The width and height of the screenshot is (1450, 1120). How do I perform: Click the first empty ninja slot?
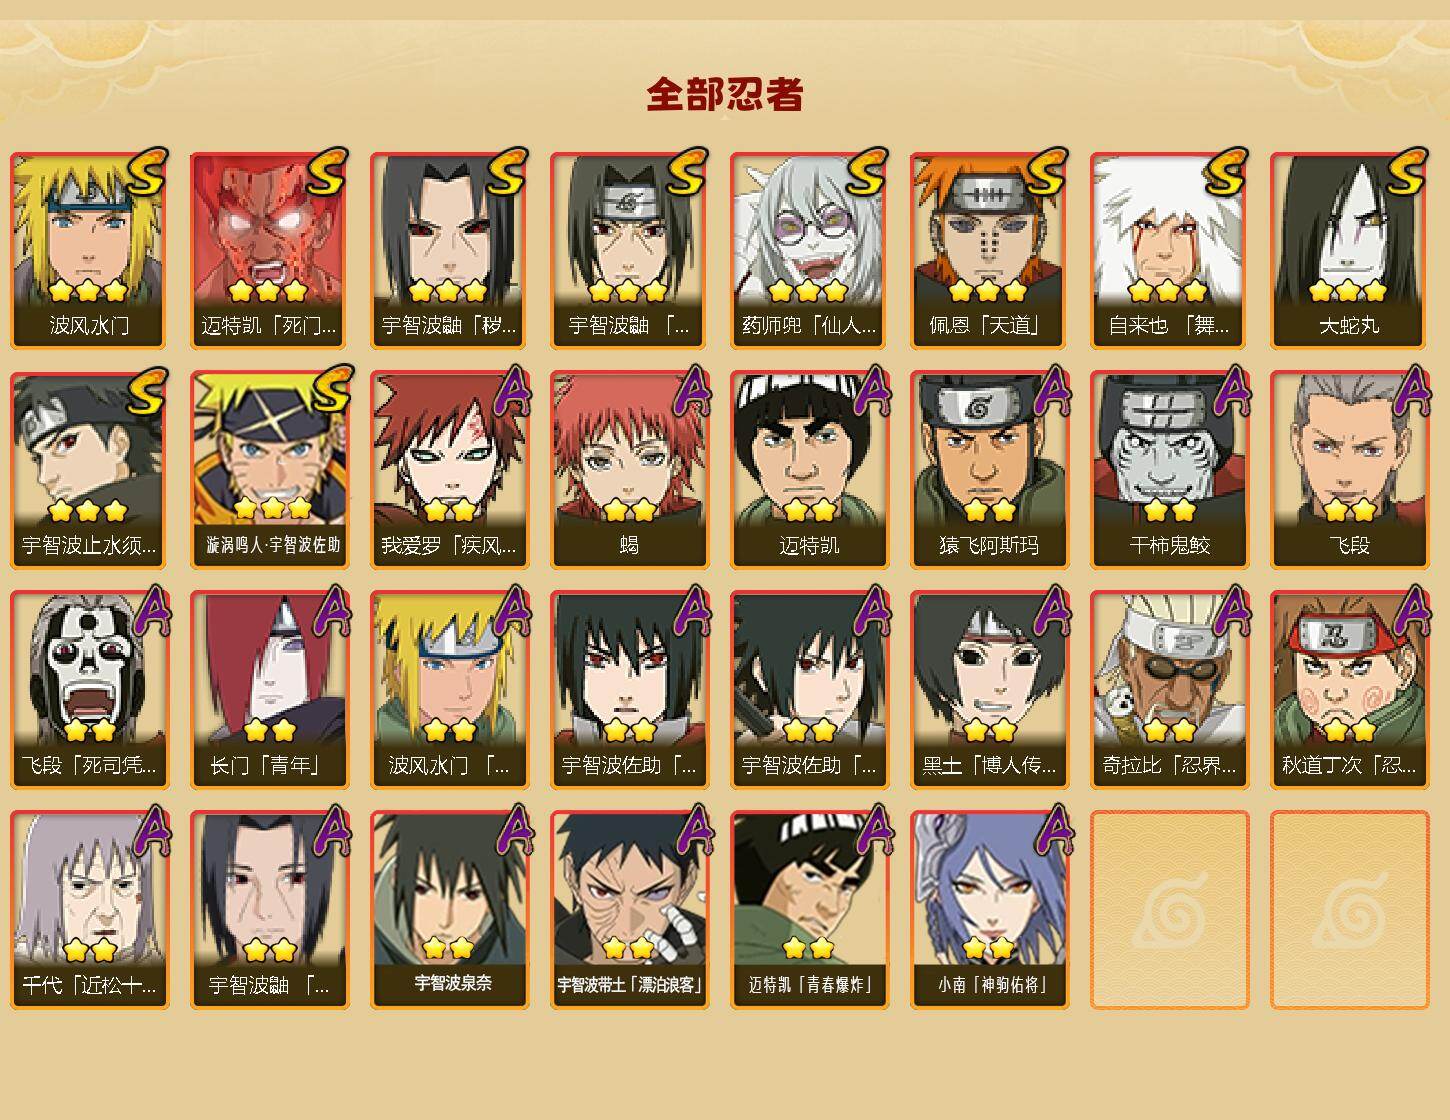(1169, 910)
